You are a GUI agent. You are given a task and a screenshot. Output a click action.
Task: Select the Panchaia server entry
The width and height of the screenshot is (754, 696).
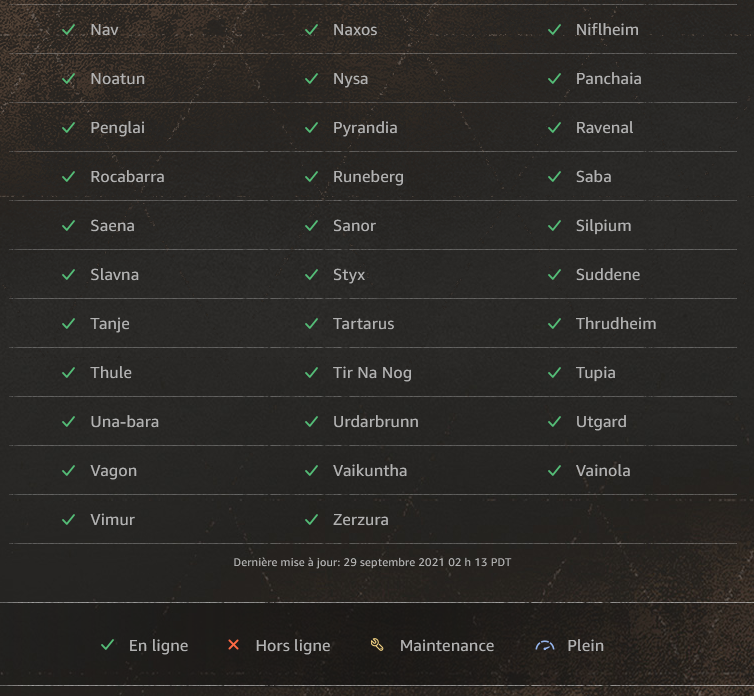[609, 79]
